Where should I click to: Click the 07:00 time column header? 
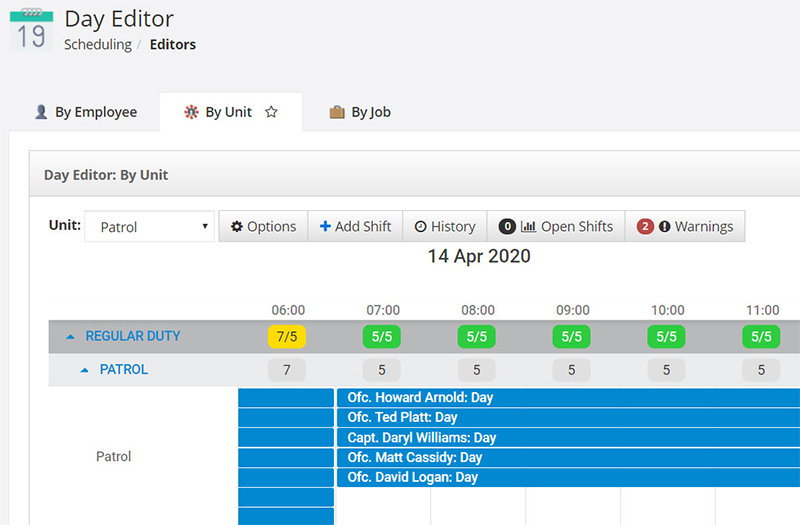point(383,310)
